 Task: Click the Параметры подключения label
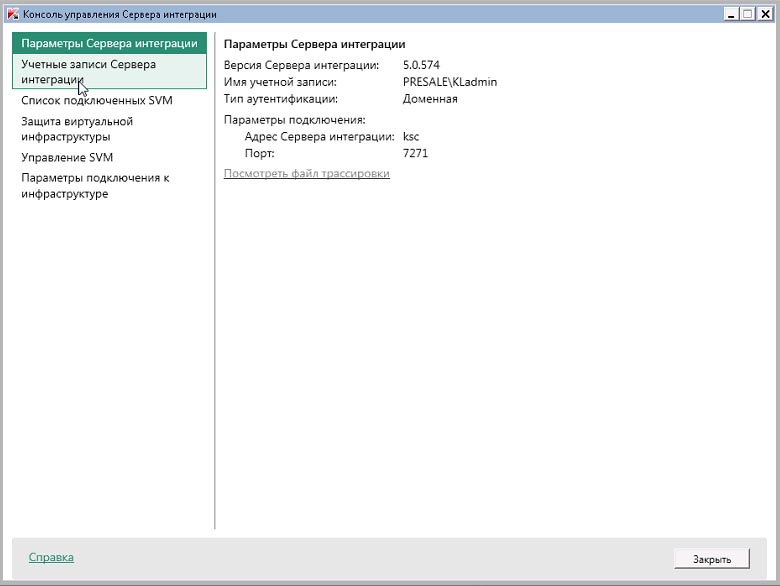(294, 120)
